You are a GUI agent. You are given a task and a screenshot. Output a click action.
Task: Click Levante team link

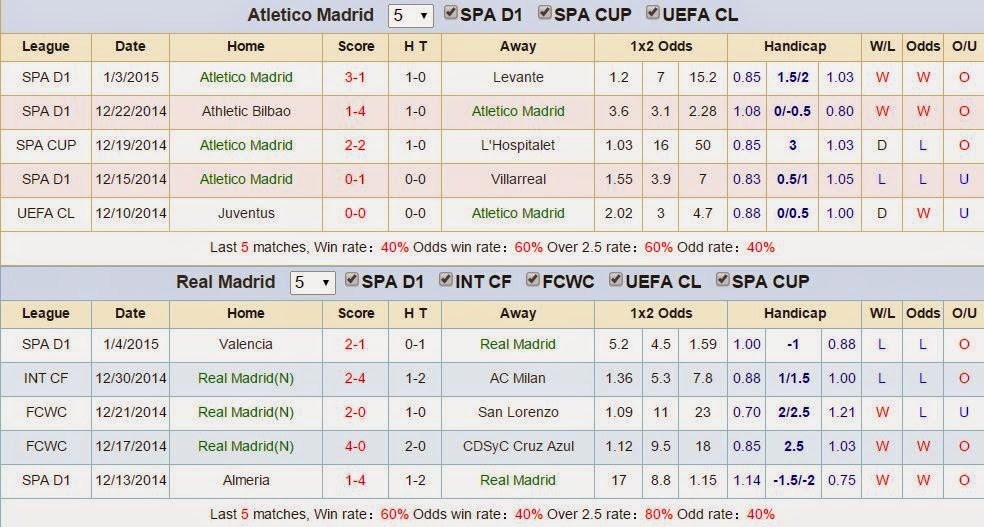(x=518, y=77)
